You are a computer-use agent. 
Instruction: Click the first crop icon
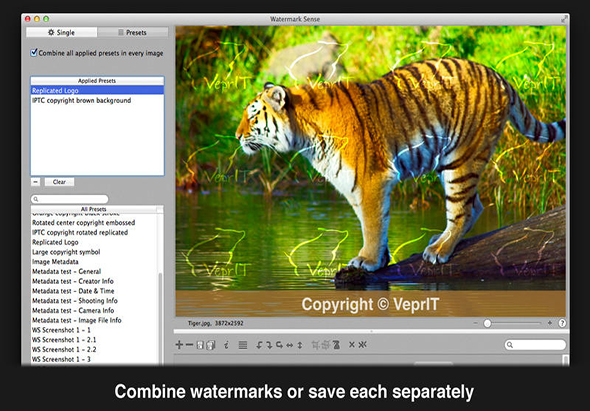[315, 345]
